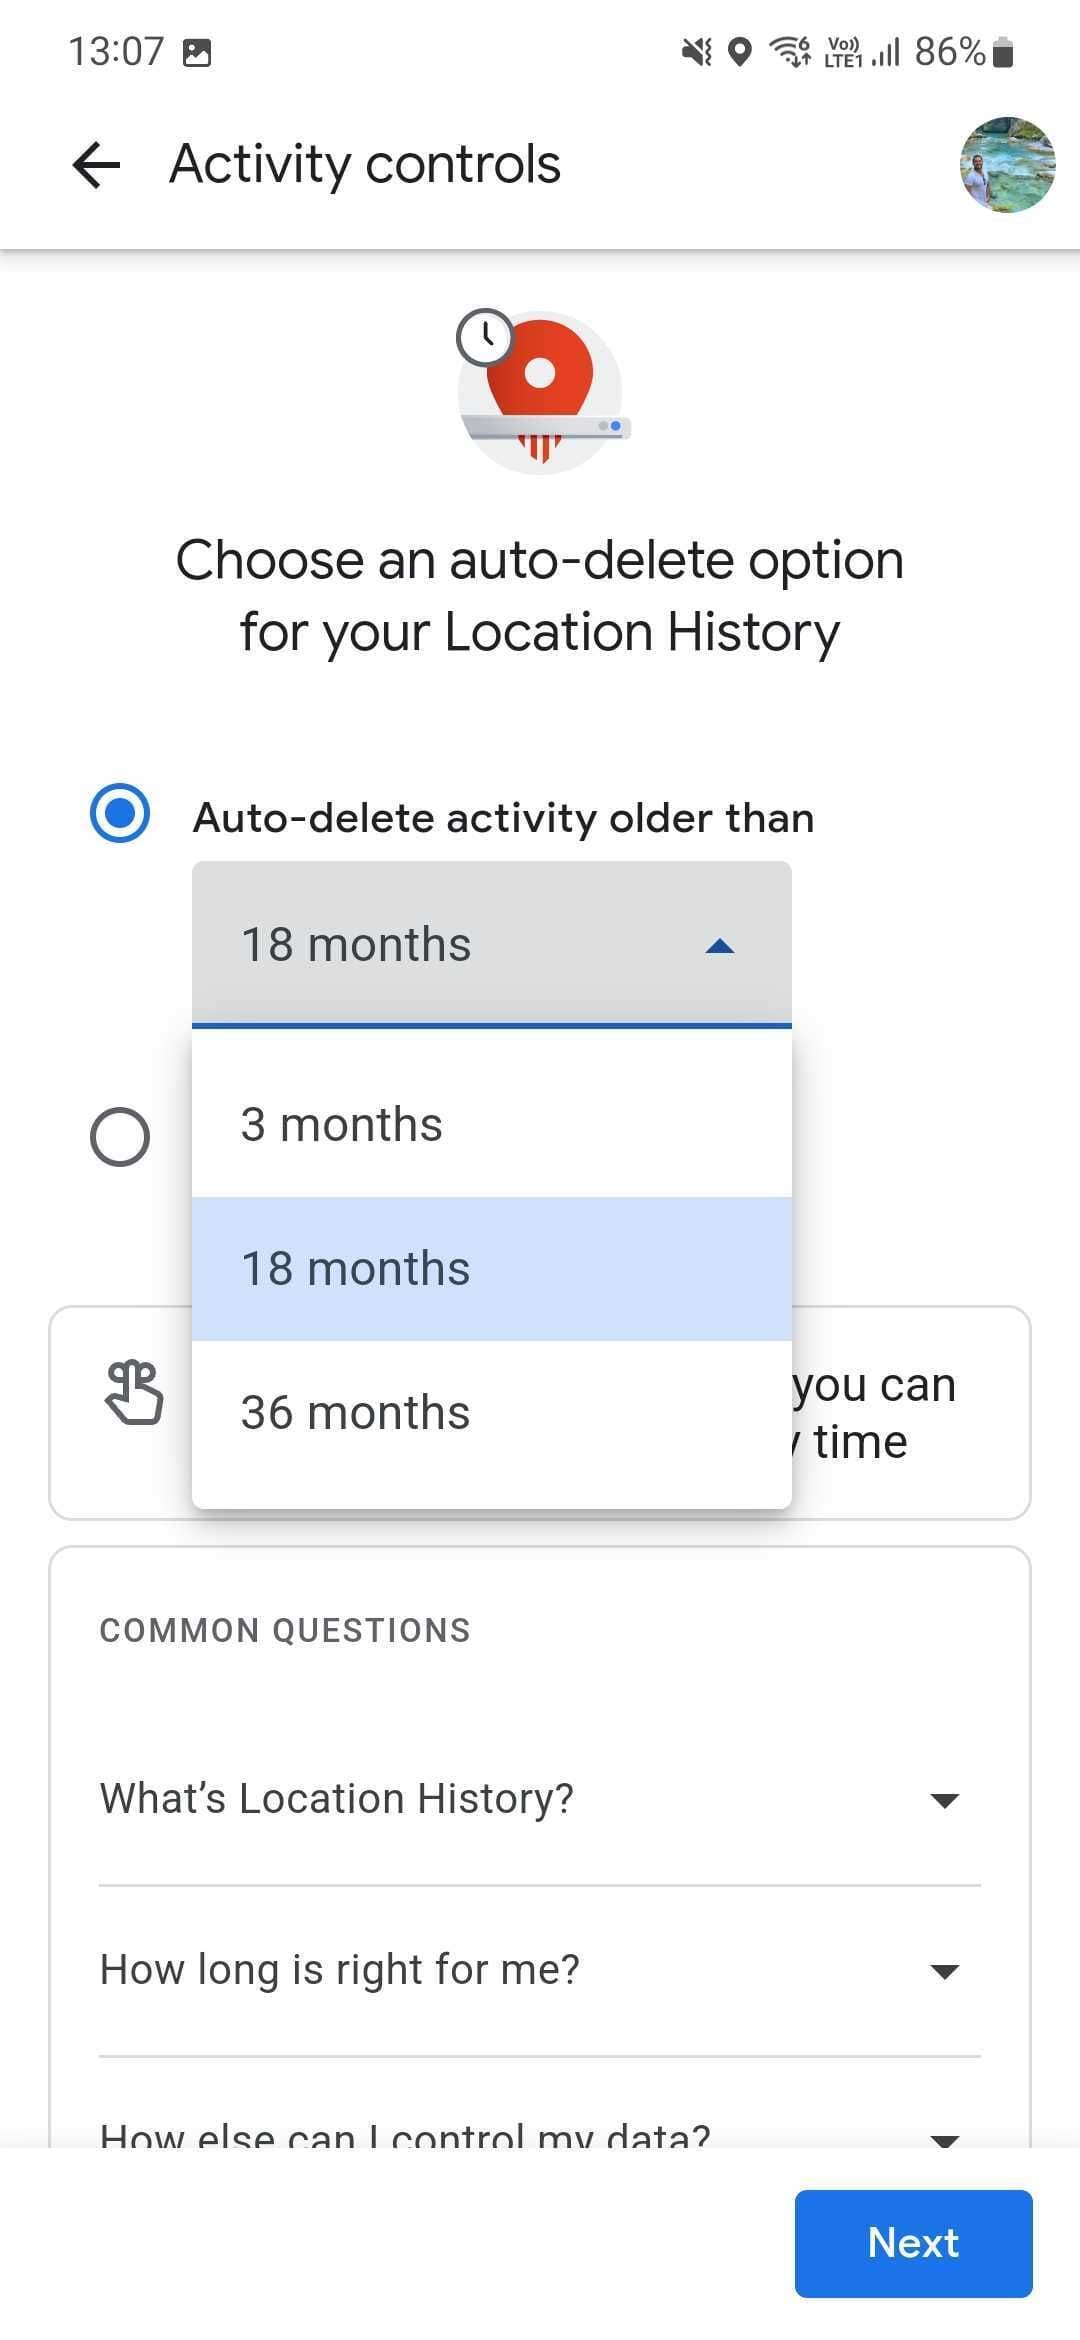Select the unselected second radio option
Viewport: 1080px width, 2340px height.
pos(120,1137)
